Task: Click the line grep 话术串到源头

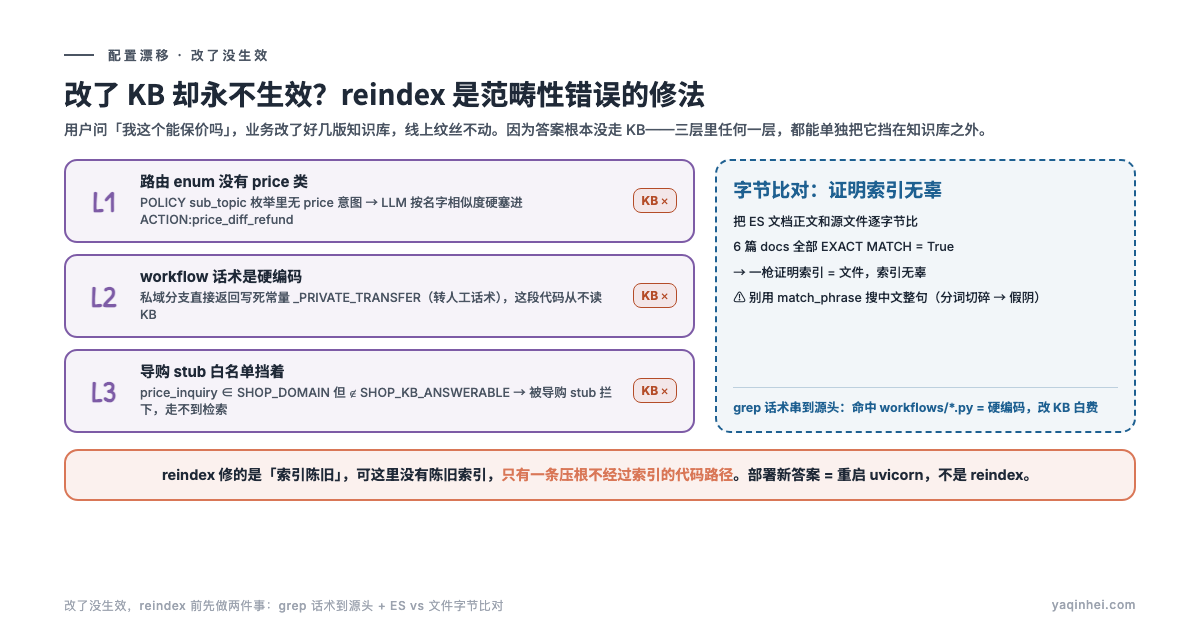Action: (x=916, y=407)
